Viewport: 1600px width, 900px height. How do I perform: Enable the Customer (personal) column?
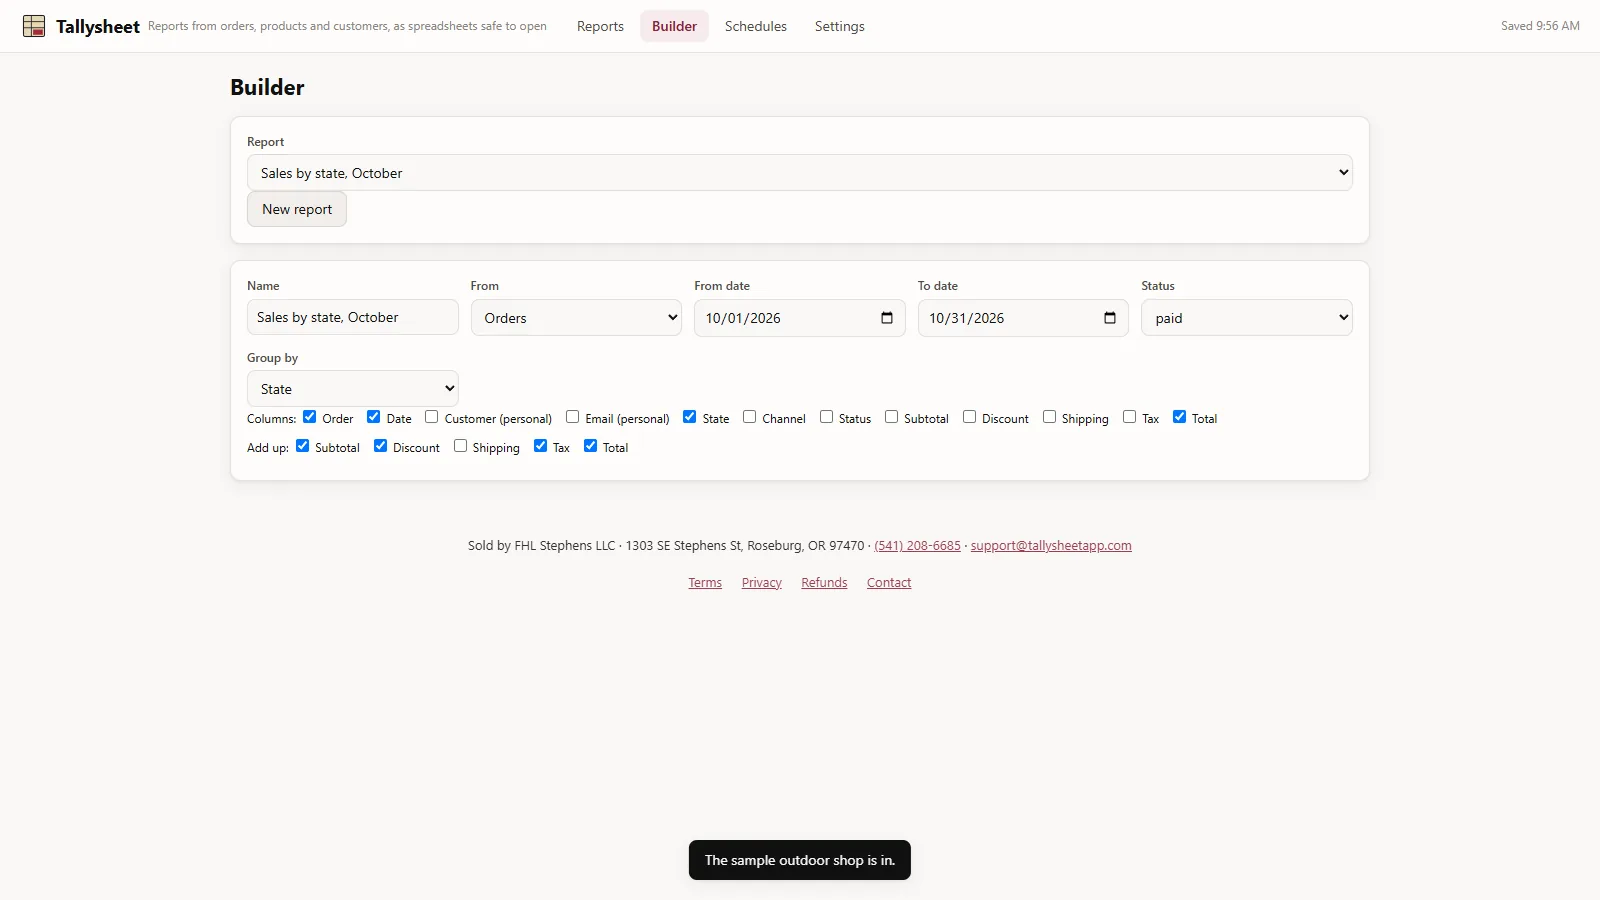(432, 417)
